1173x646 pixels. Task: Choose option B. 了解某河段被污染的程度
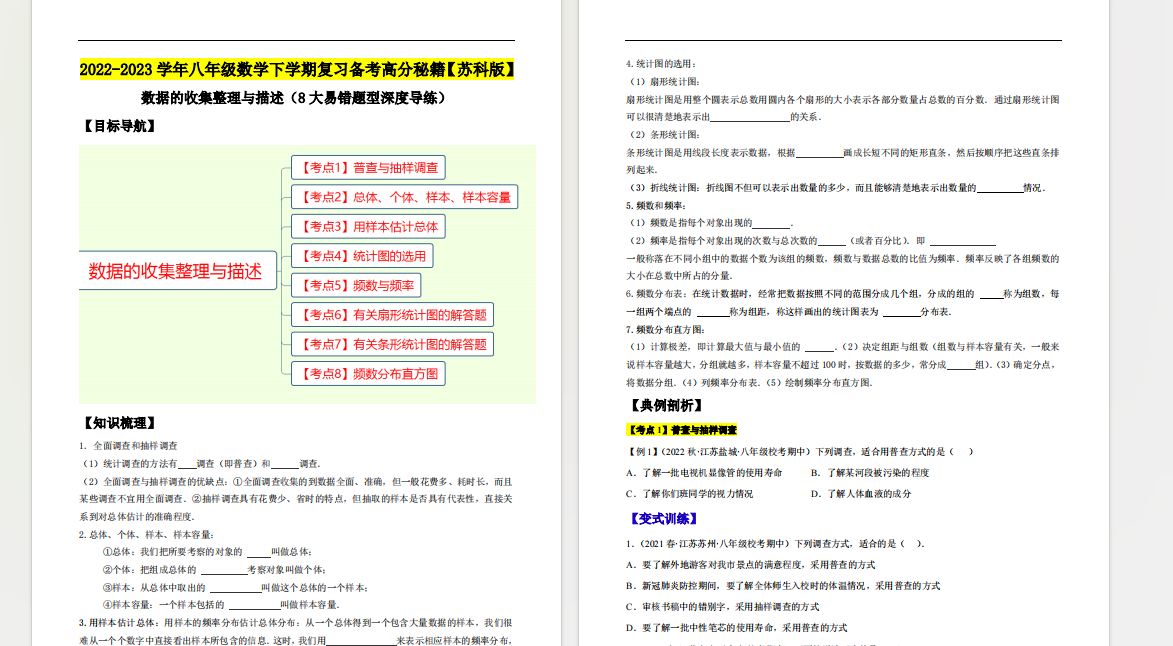click(x=870, y=473)
